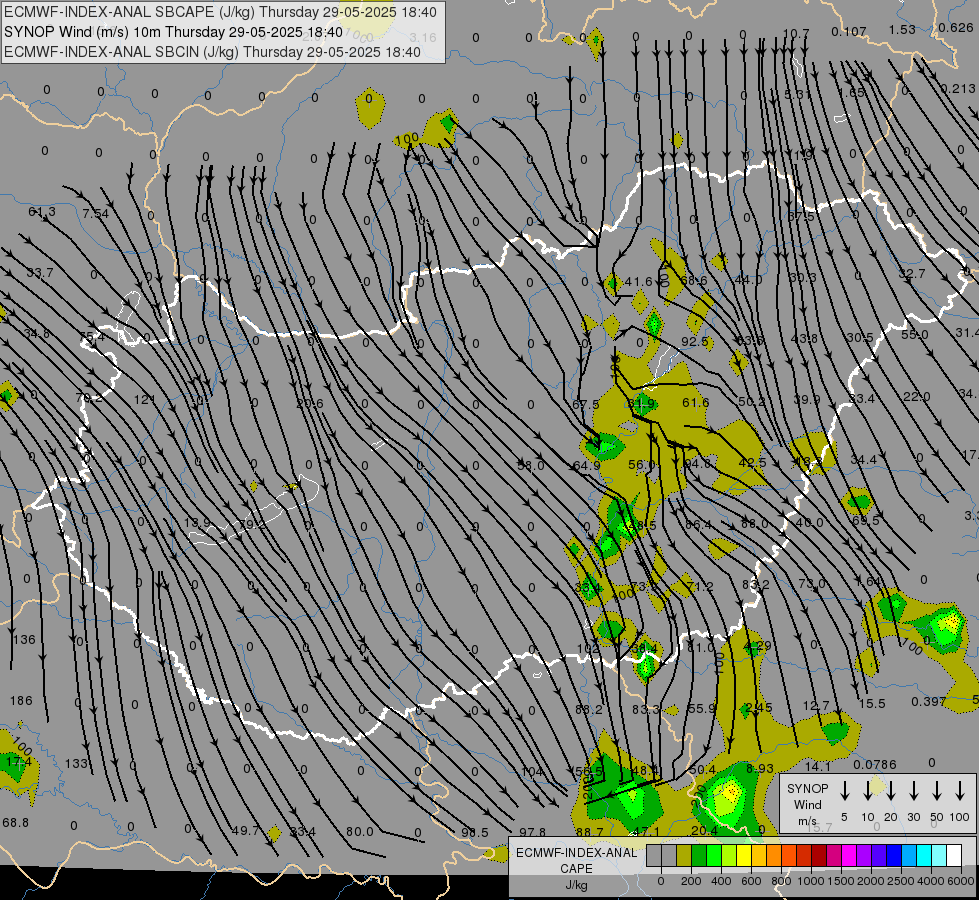Screen dimensions: 979x900
Task: Click the SBCIN title line in the header box
Action: 212,52
